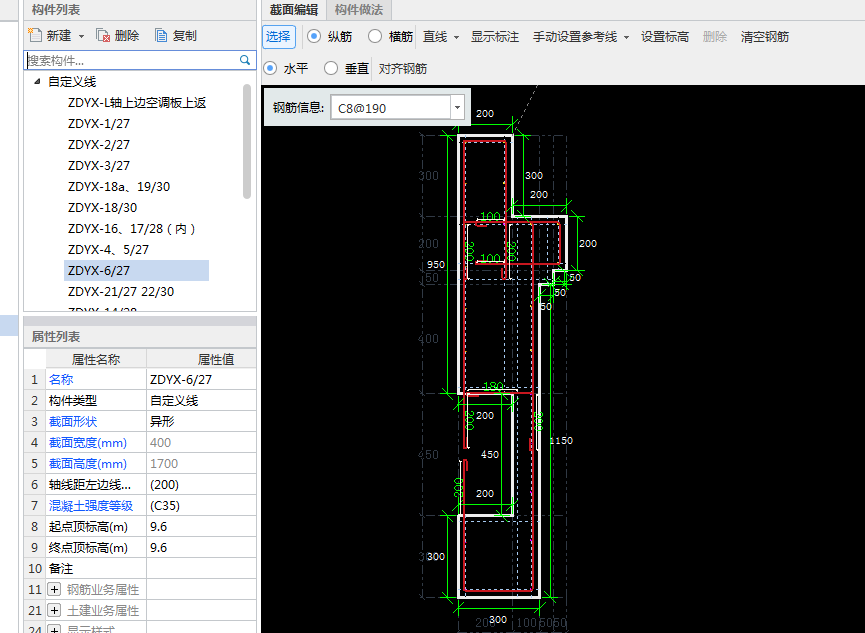Image resolution: width=865 pixels, height=633 pixels.
Task: Collapse the 自定义线 tree node
Action: click(37, 82)
